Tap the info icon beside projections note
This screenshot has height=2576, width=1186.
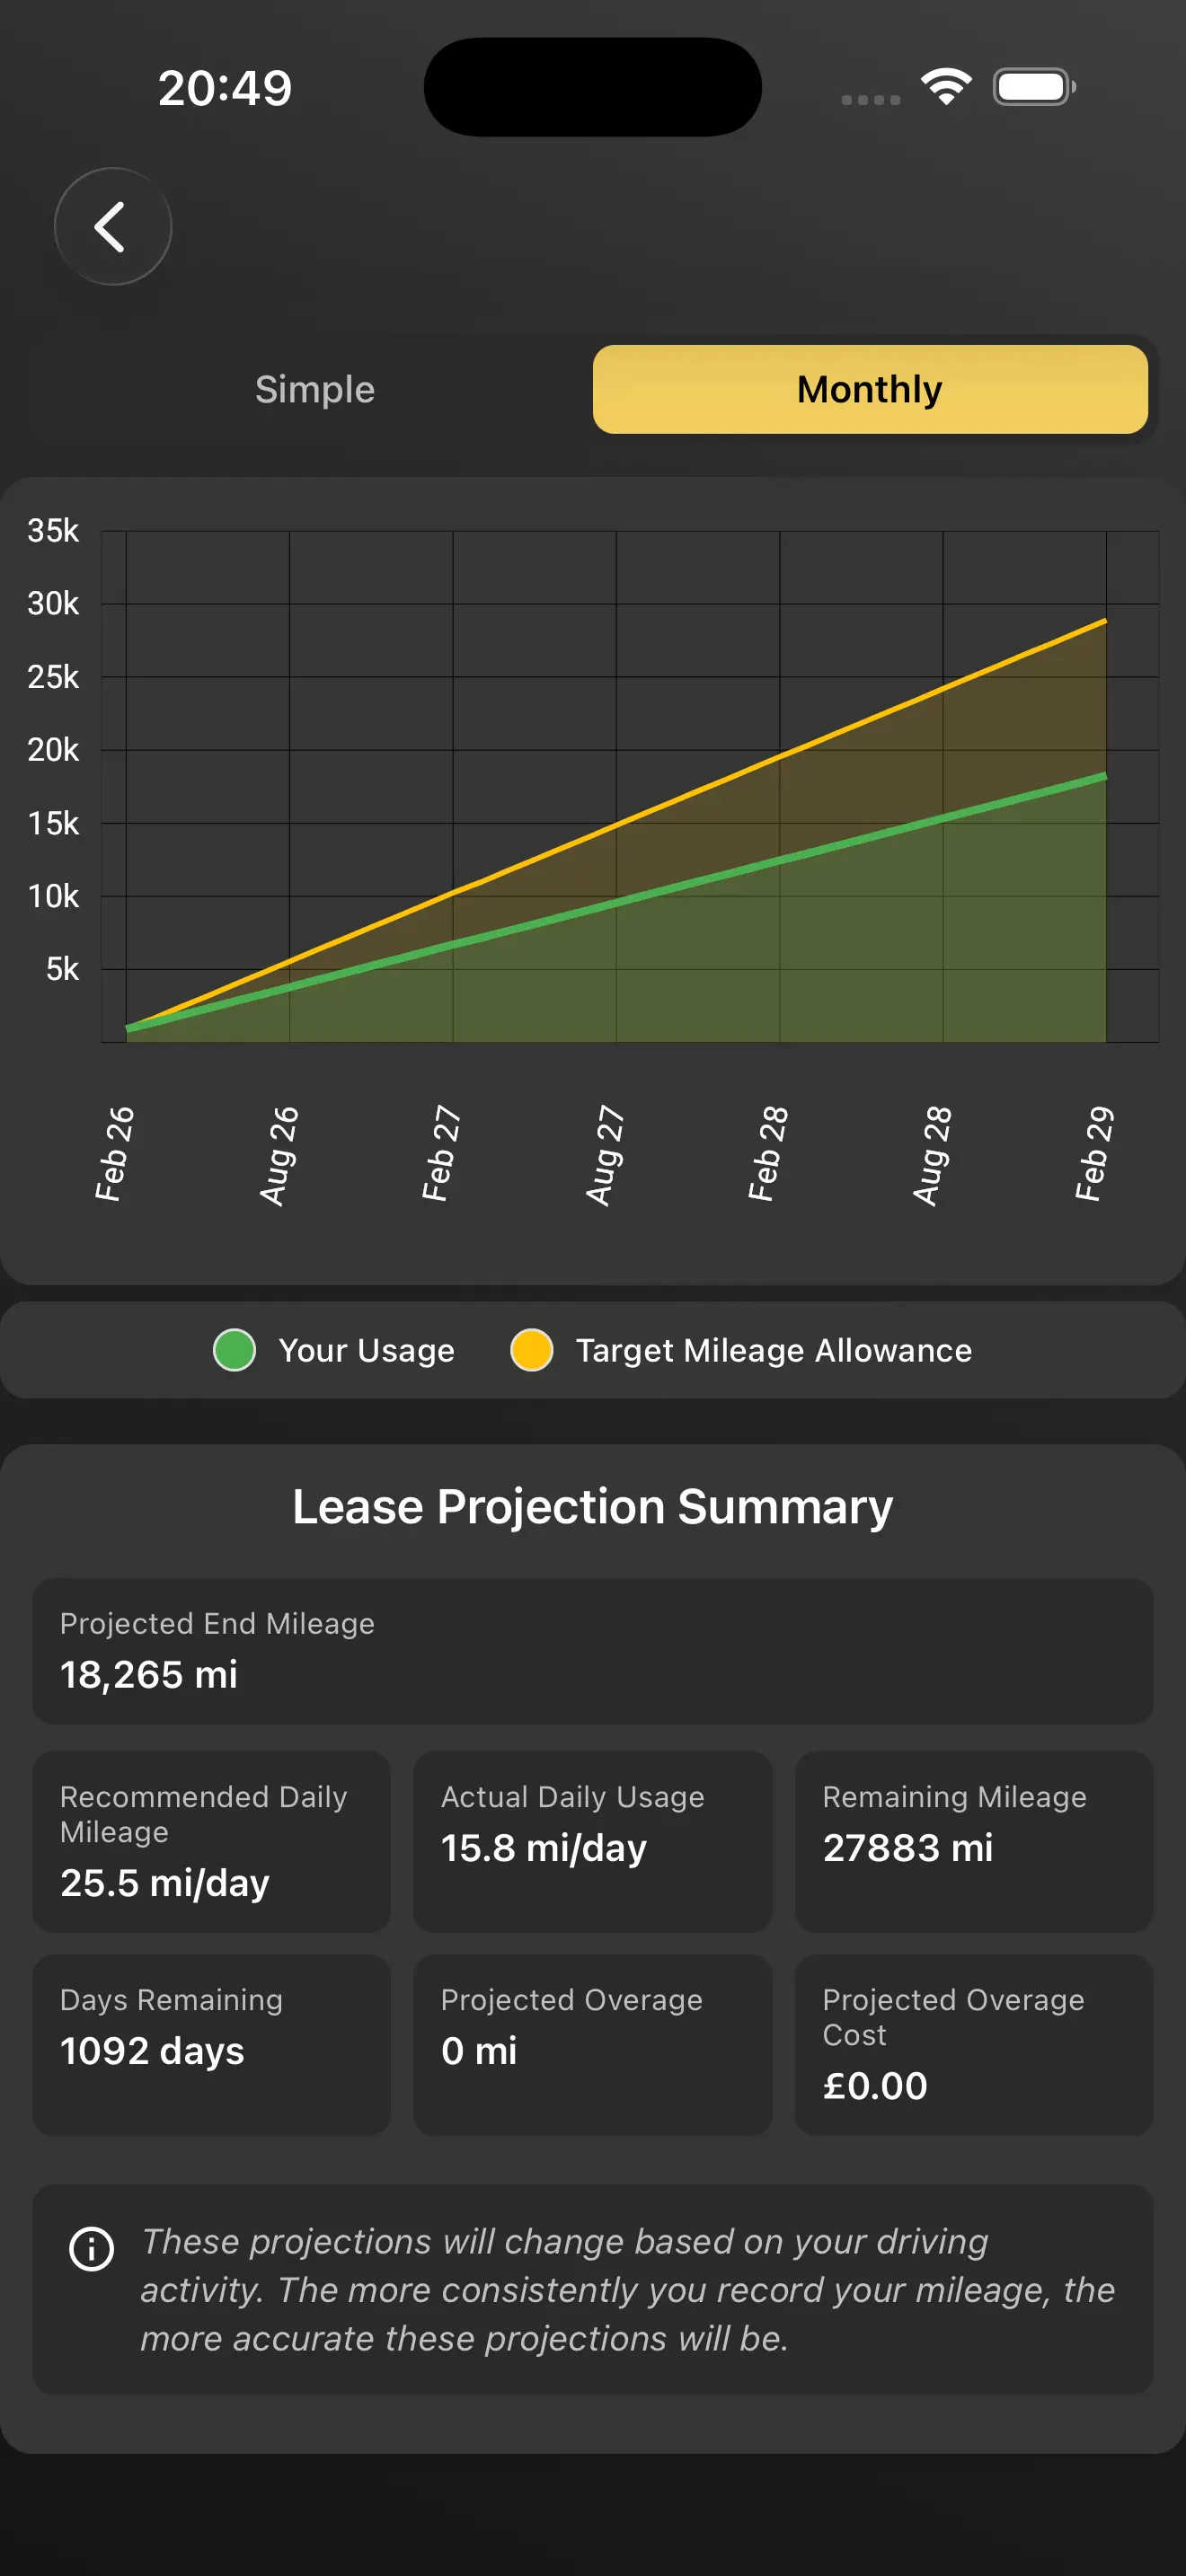[92, 2249]
